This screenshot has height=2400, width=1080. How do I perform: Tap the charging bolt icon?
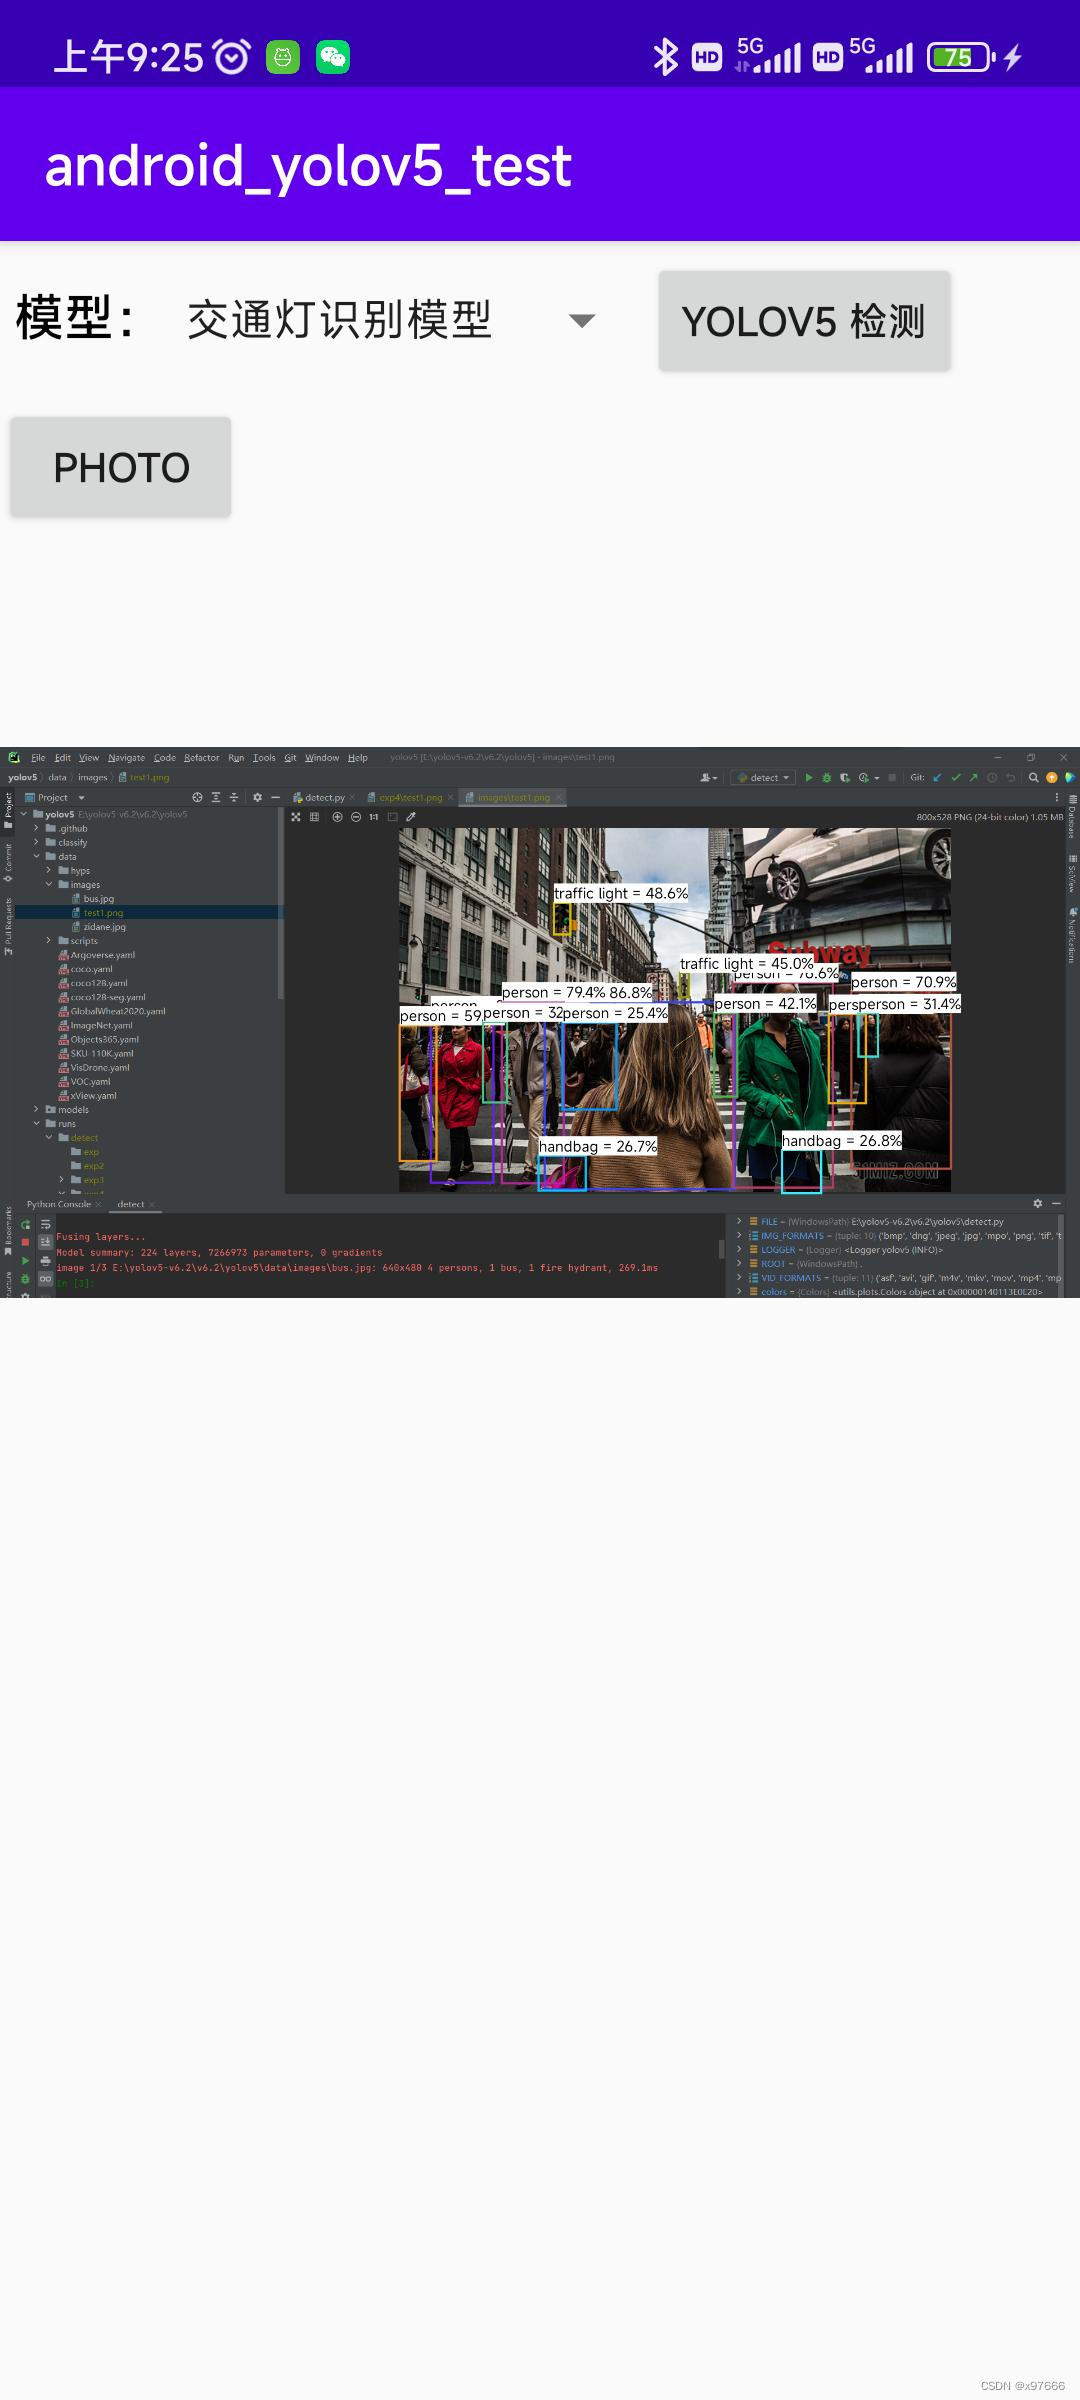[x=1013, y=57]
